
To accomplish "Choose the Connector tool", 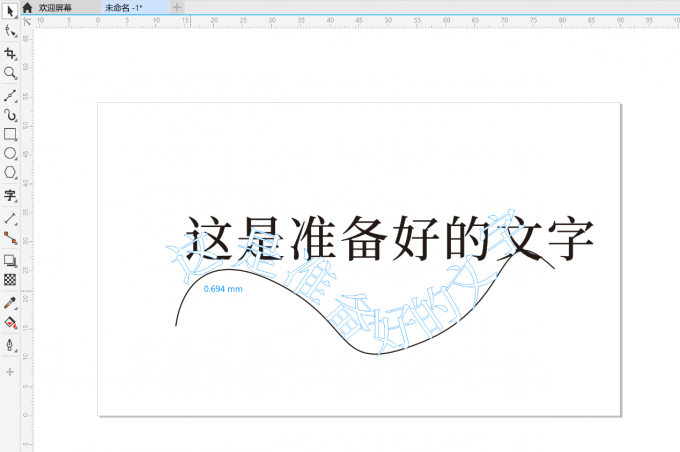I will click(10, 238).
